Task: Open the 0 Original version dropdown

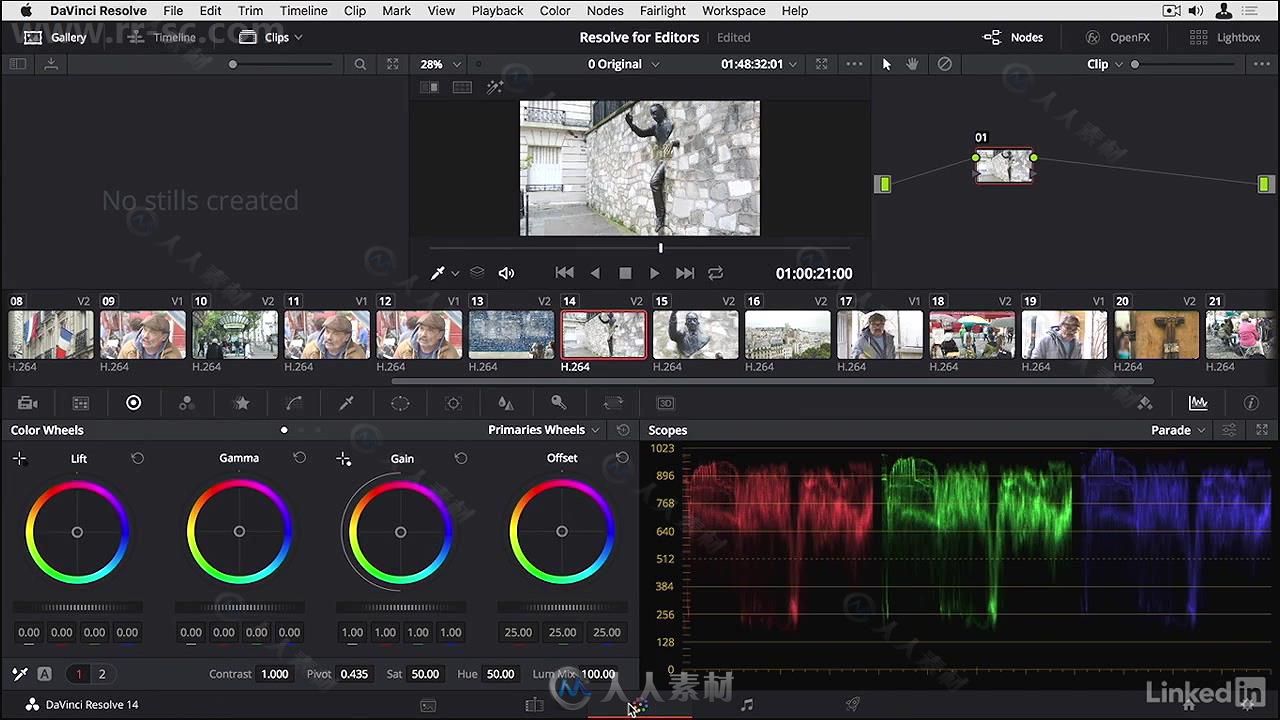Action: [623, 64]
